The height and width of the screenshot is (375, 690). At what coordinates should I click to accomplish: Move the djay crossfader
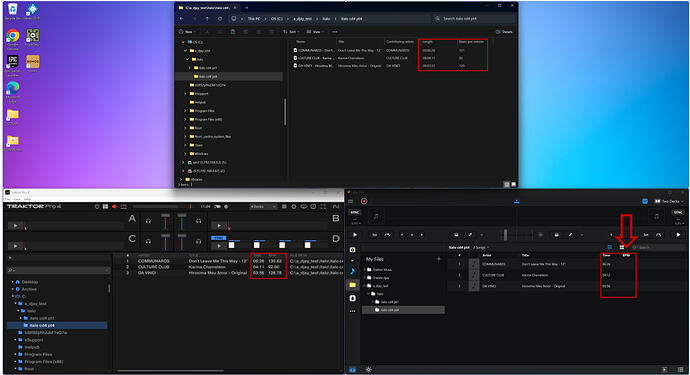tap(505, 235)
